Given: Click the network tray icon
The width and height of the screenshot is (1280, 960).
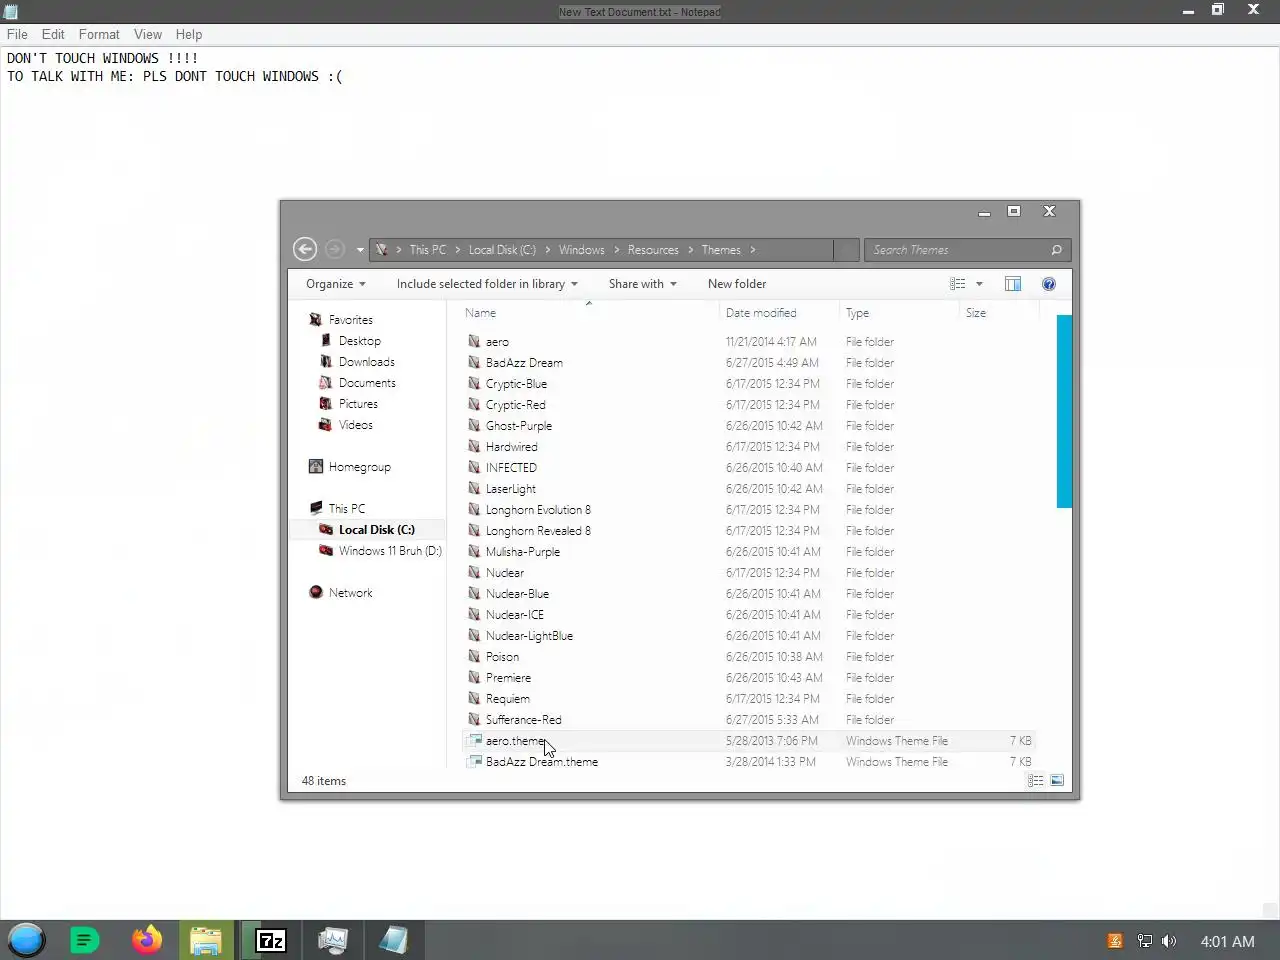Looking at the screenshot, I should (x=1144, y=941).
